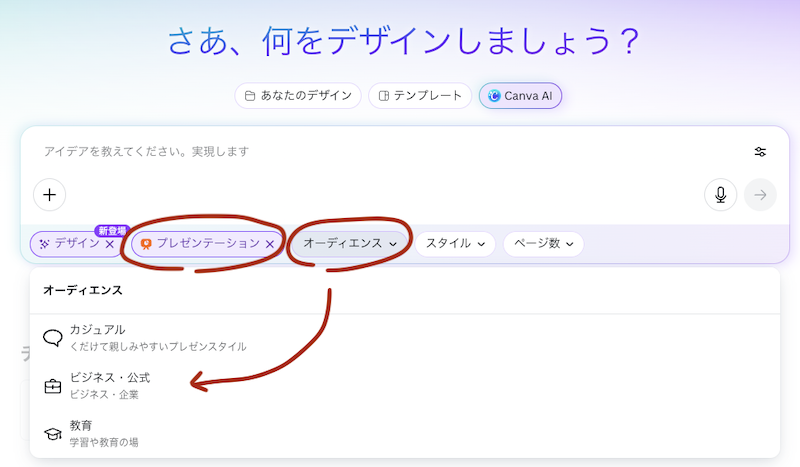Image resolution: width=800 pixels, height=467 pixels.
Task: Click the briefcase icon for ビジネス・公式
Action: coord(53,386)
